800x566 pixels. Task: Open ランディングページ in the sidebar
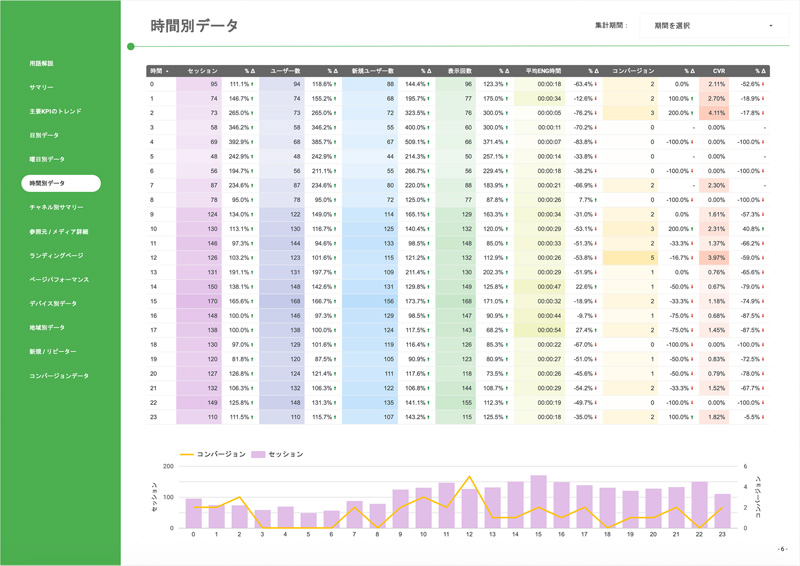(x=57, y=256)
